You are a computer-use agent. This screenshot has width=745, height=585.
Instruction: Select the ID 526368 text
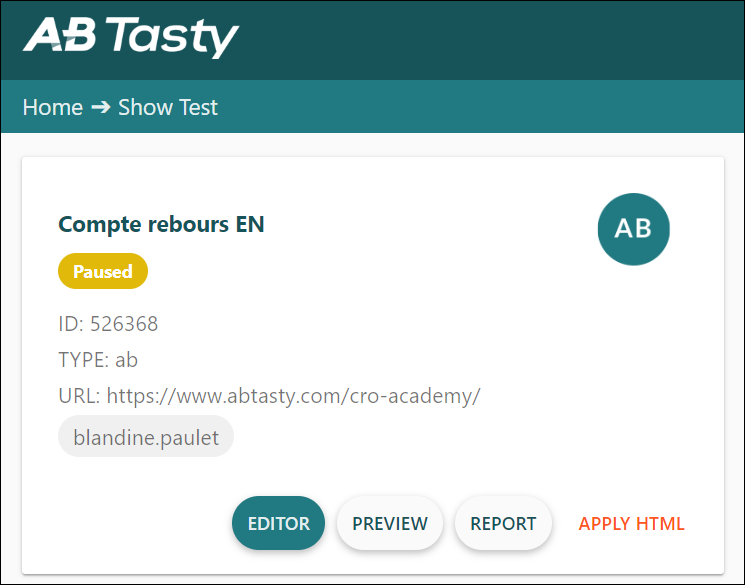tap(108, 324)
